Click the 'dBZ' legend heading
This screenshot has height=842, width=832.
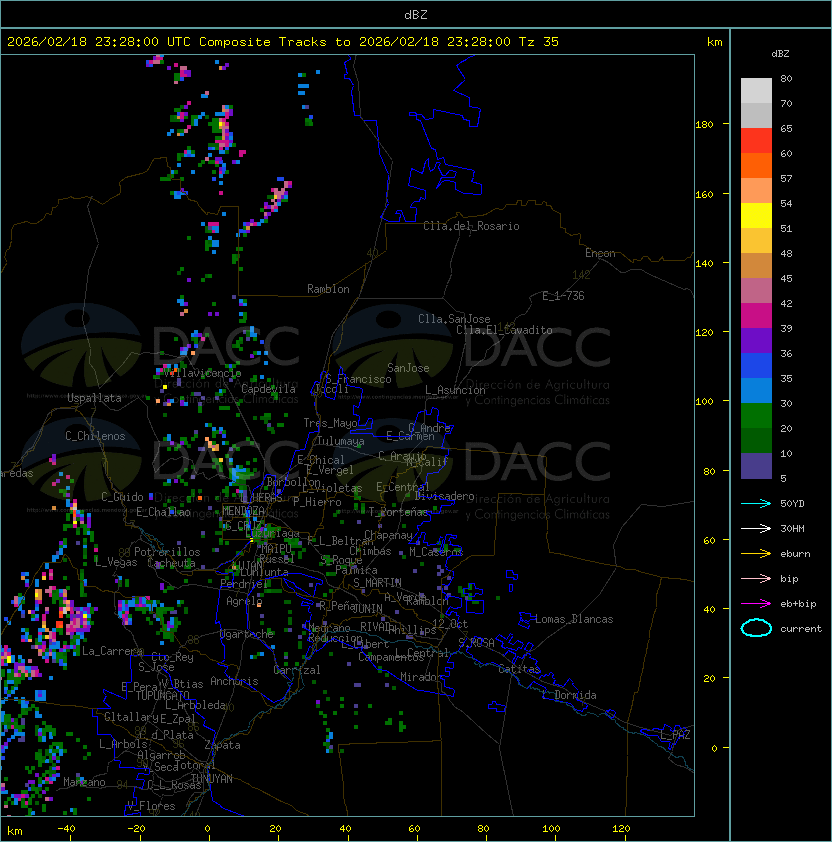click(x=780, y=54)
